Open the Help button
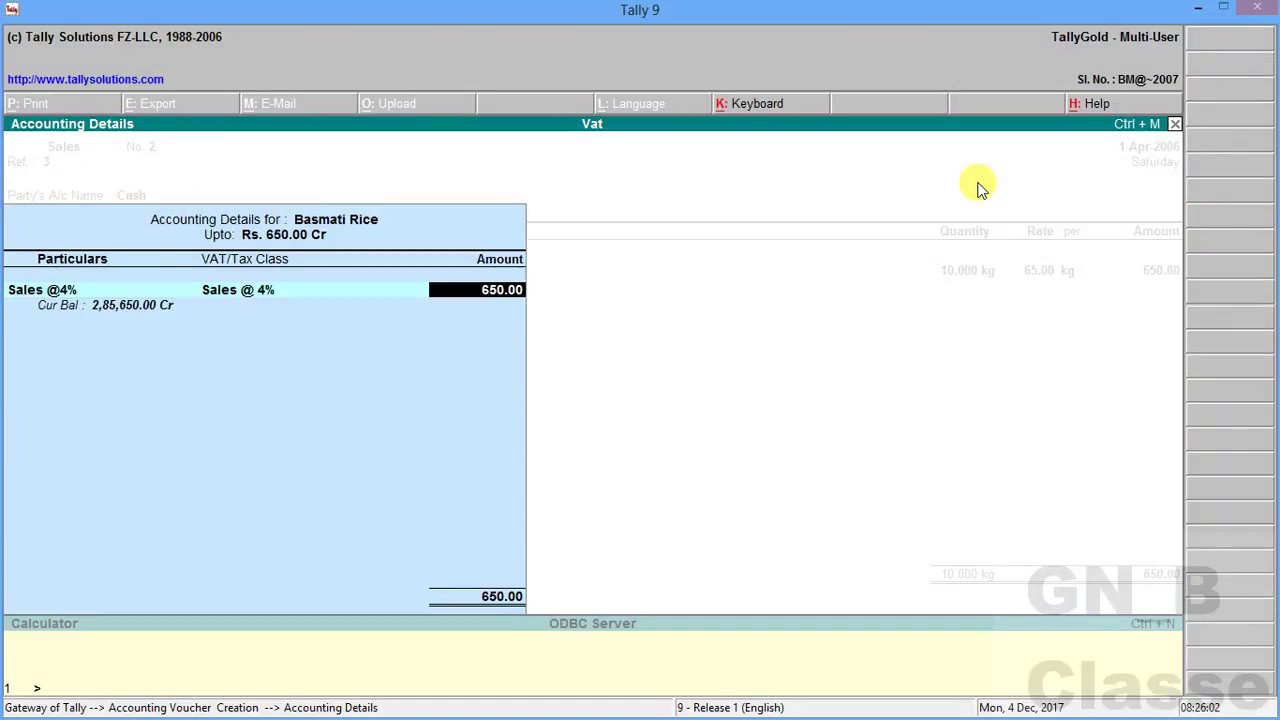1280x720 pixels. pos(1124,104)
